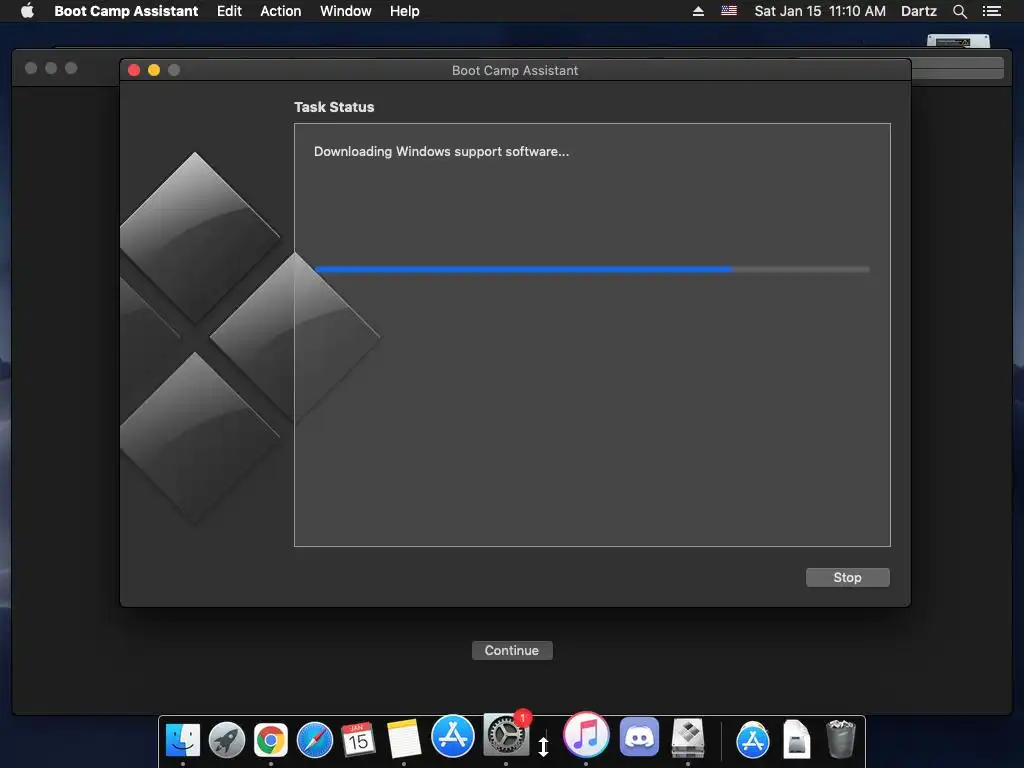Open the Window menu
The image size is (1024, 768).
point(345,11)
